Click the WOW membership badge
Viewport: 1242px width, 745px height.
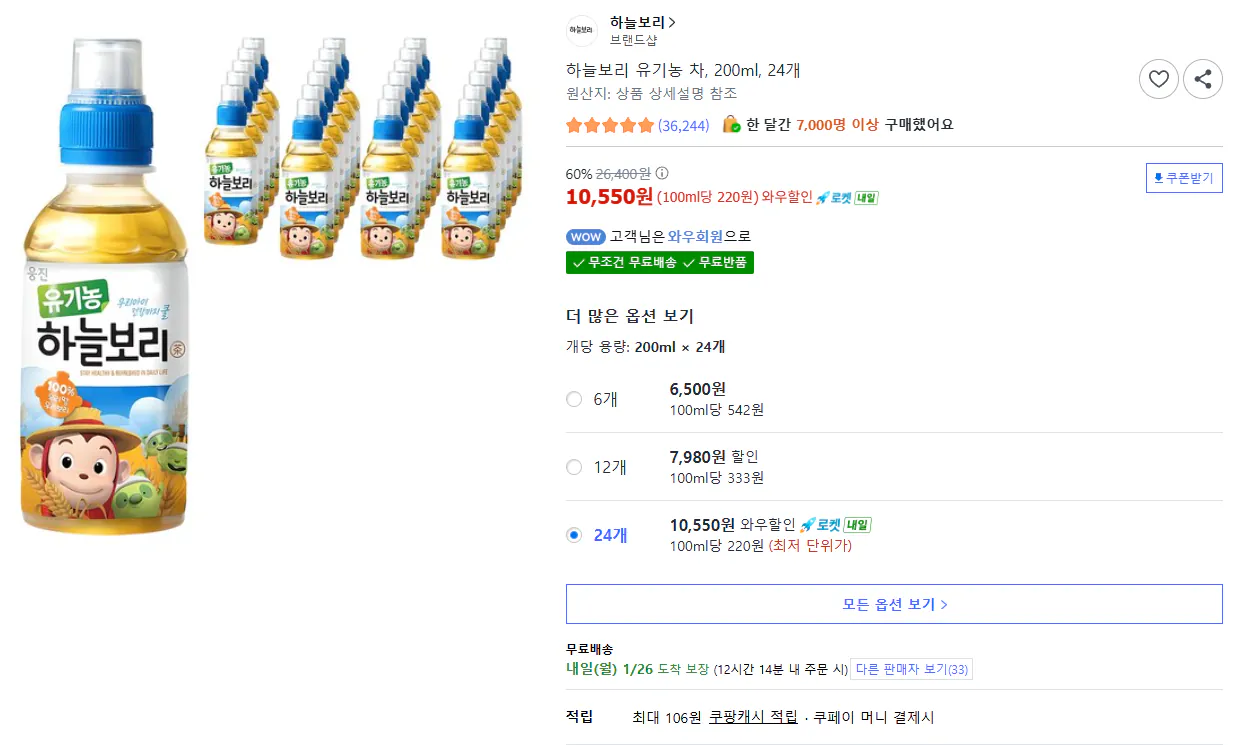(585, 236)
